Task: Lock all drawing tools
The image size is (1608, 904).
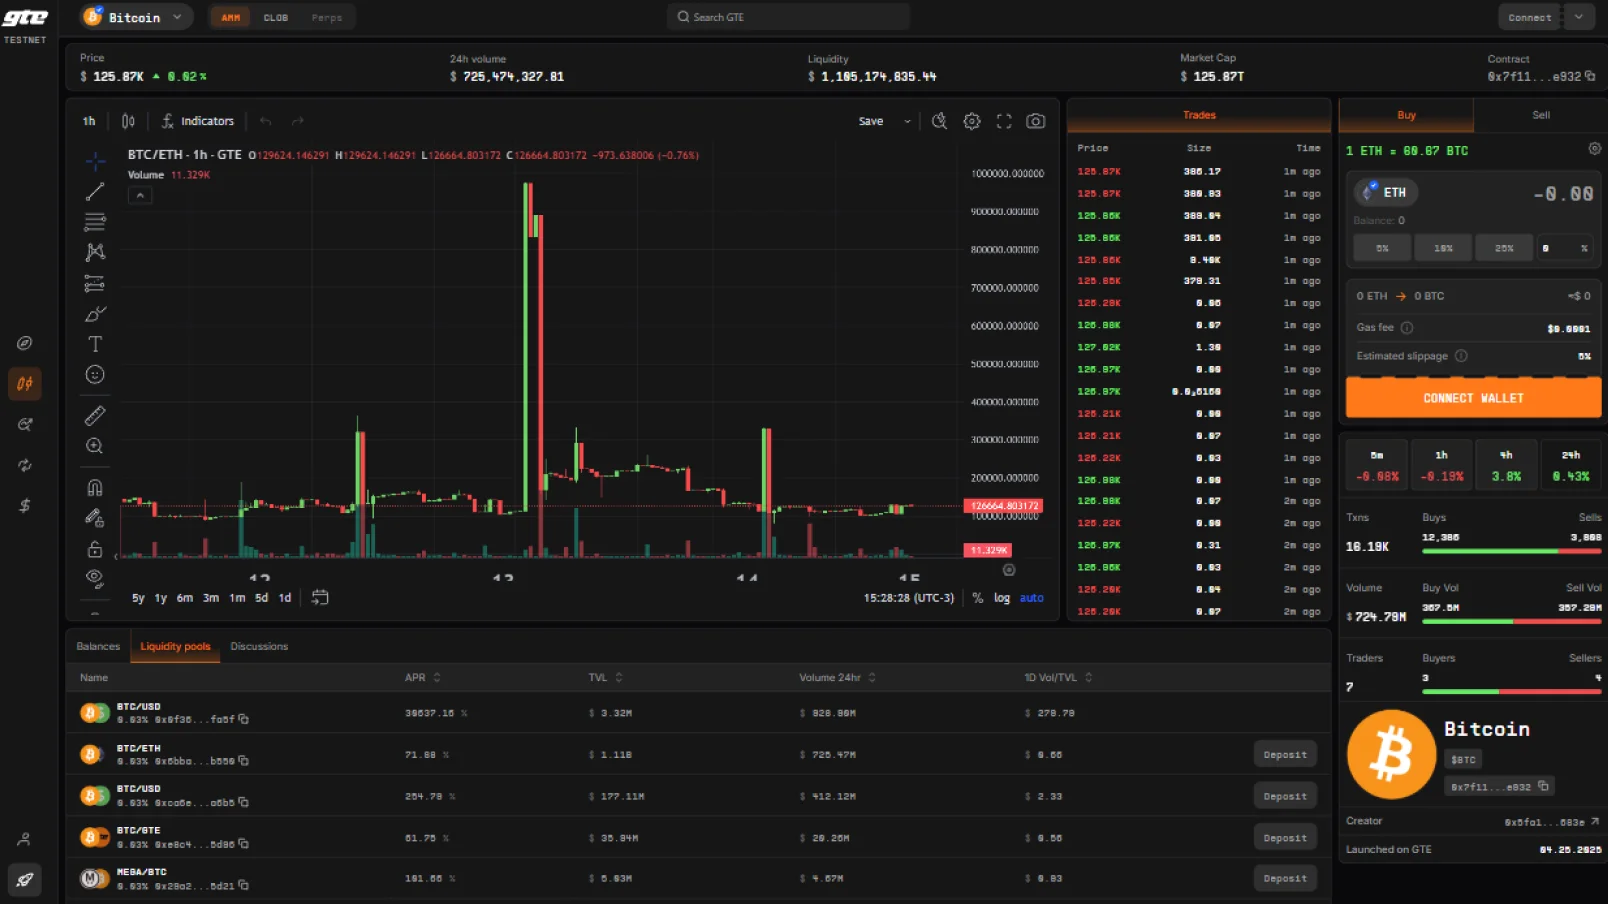Action: [x=95, y=549]
